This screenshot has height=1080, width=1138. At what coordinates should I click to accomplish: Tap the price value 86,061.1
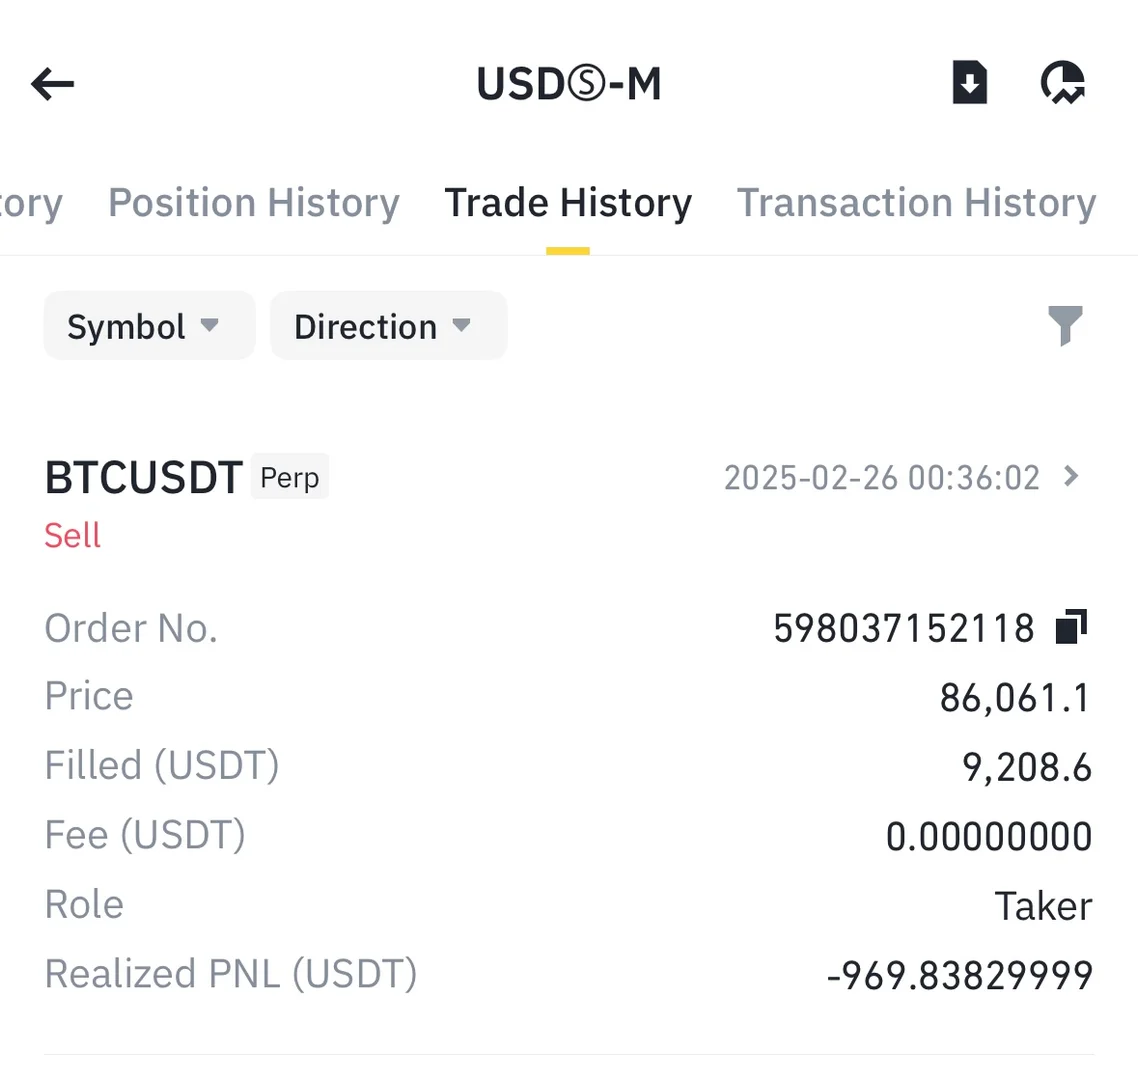(x=1014, y=697)
